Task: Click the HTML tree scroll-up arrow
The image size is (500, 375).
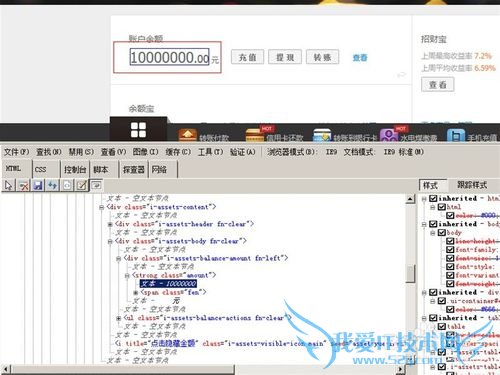Action: click(410, 199)
